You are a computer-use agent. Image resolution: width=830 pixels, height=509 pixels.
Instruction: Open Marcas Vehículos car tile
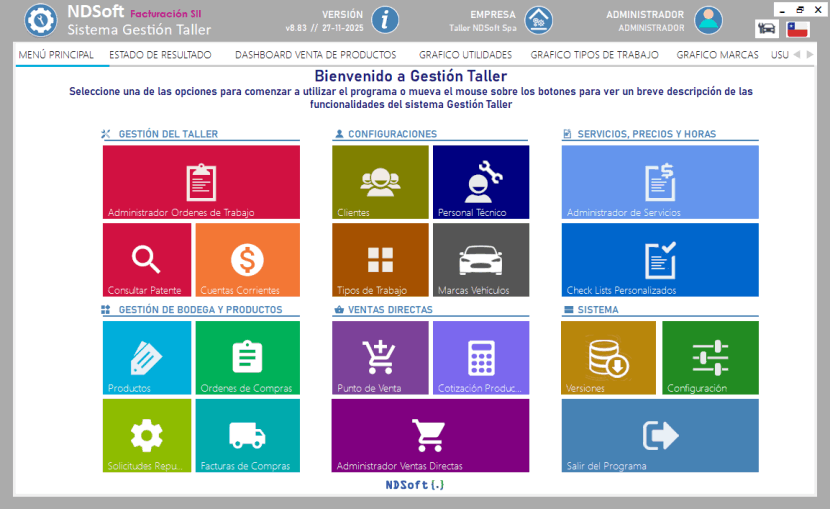tap(481, 259)
